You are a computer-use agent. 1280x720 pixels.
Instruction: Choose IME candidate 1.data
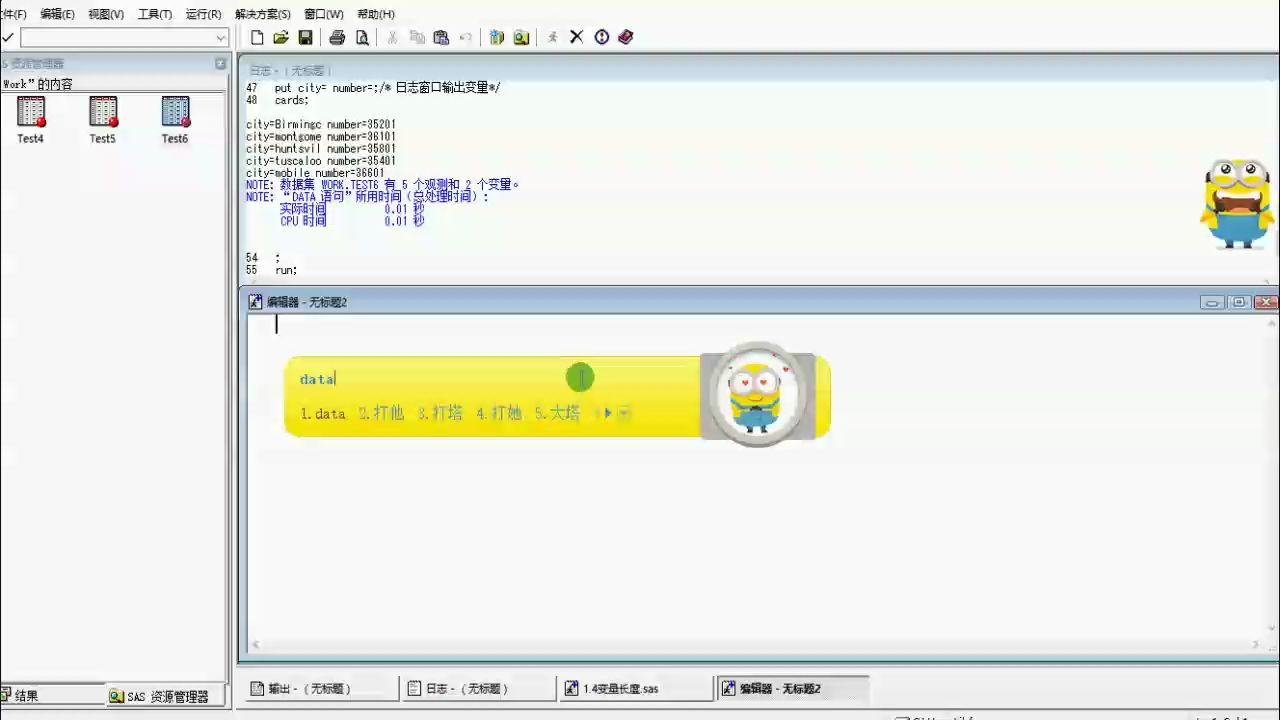(323, 413)
